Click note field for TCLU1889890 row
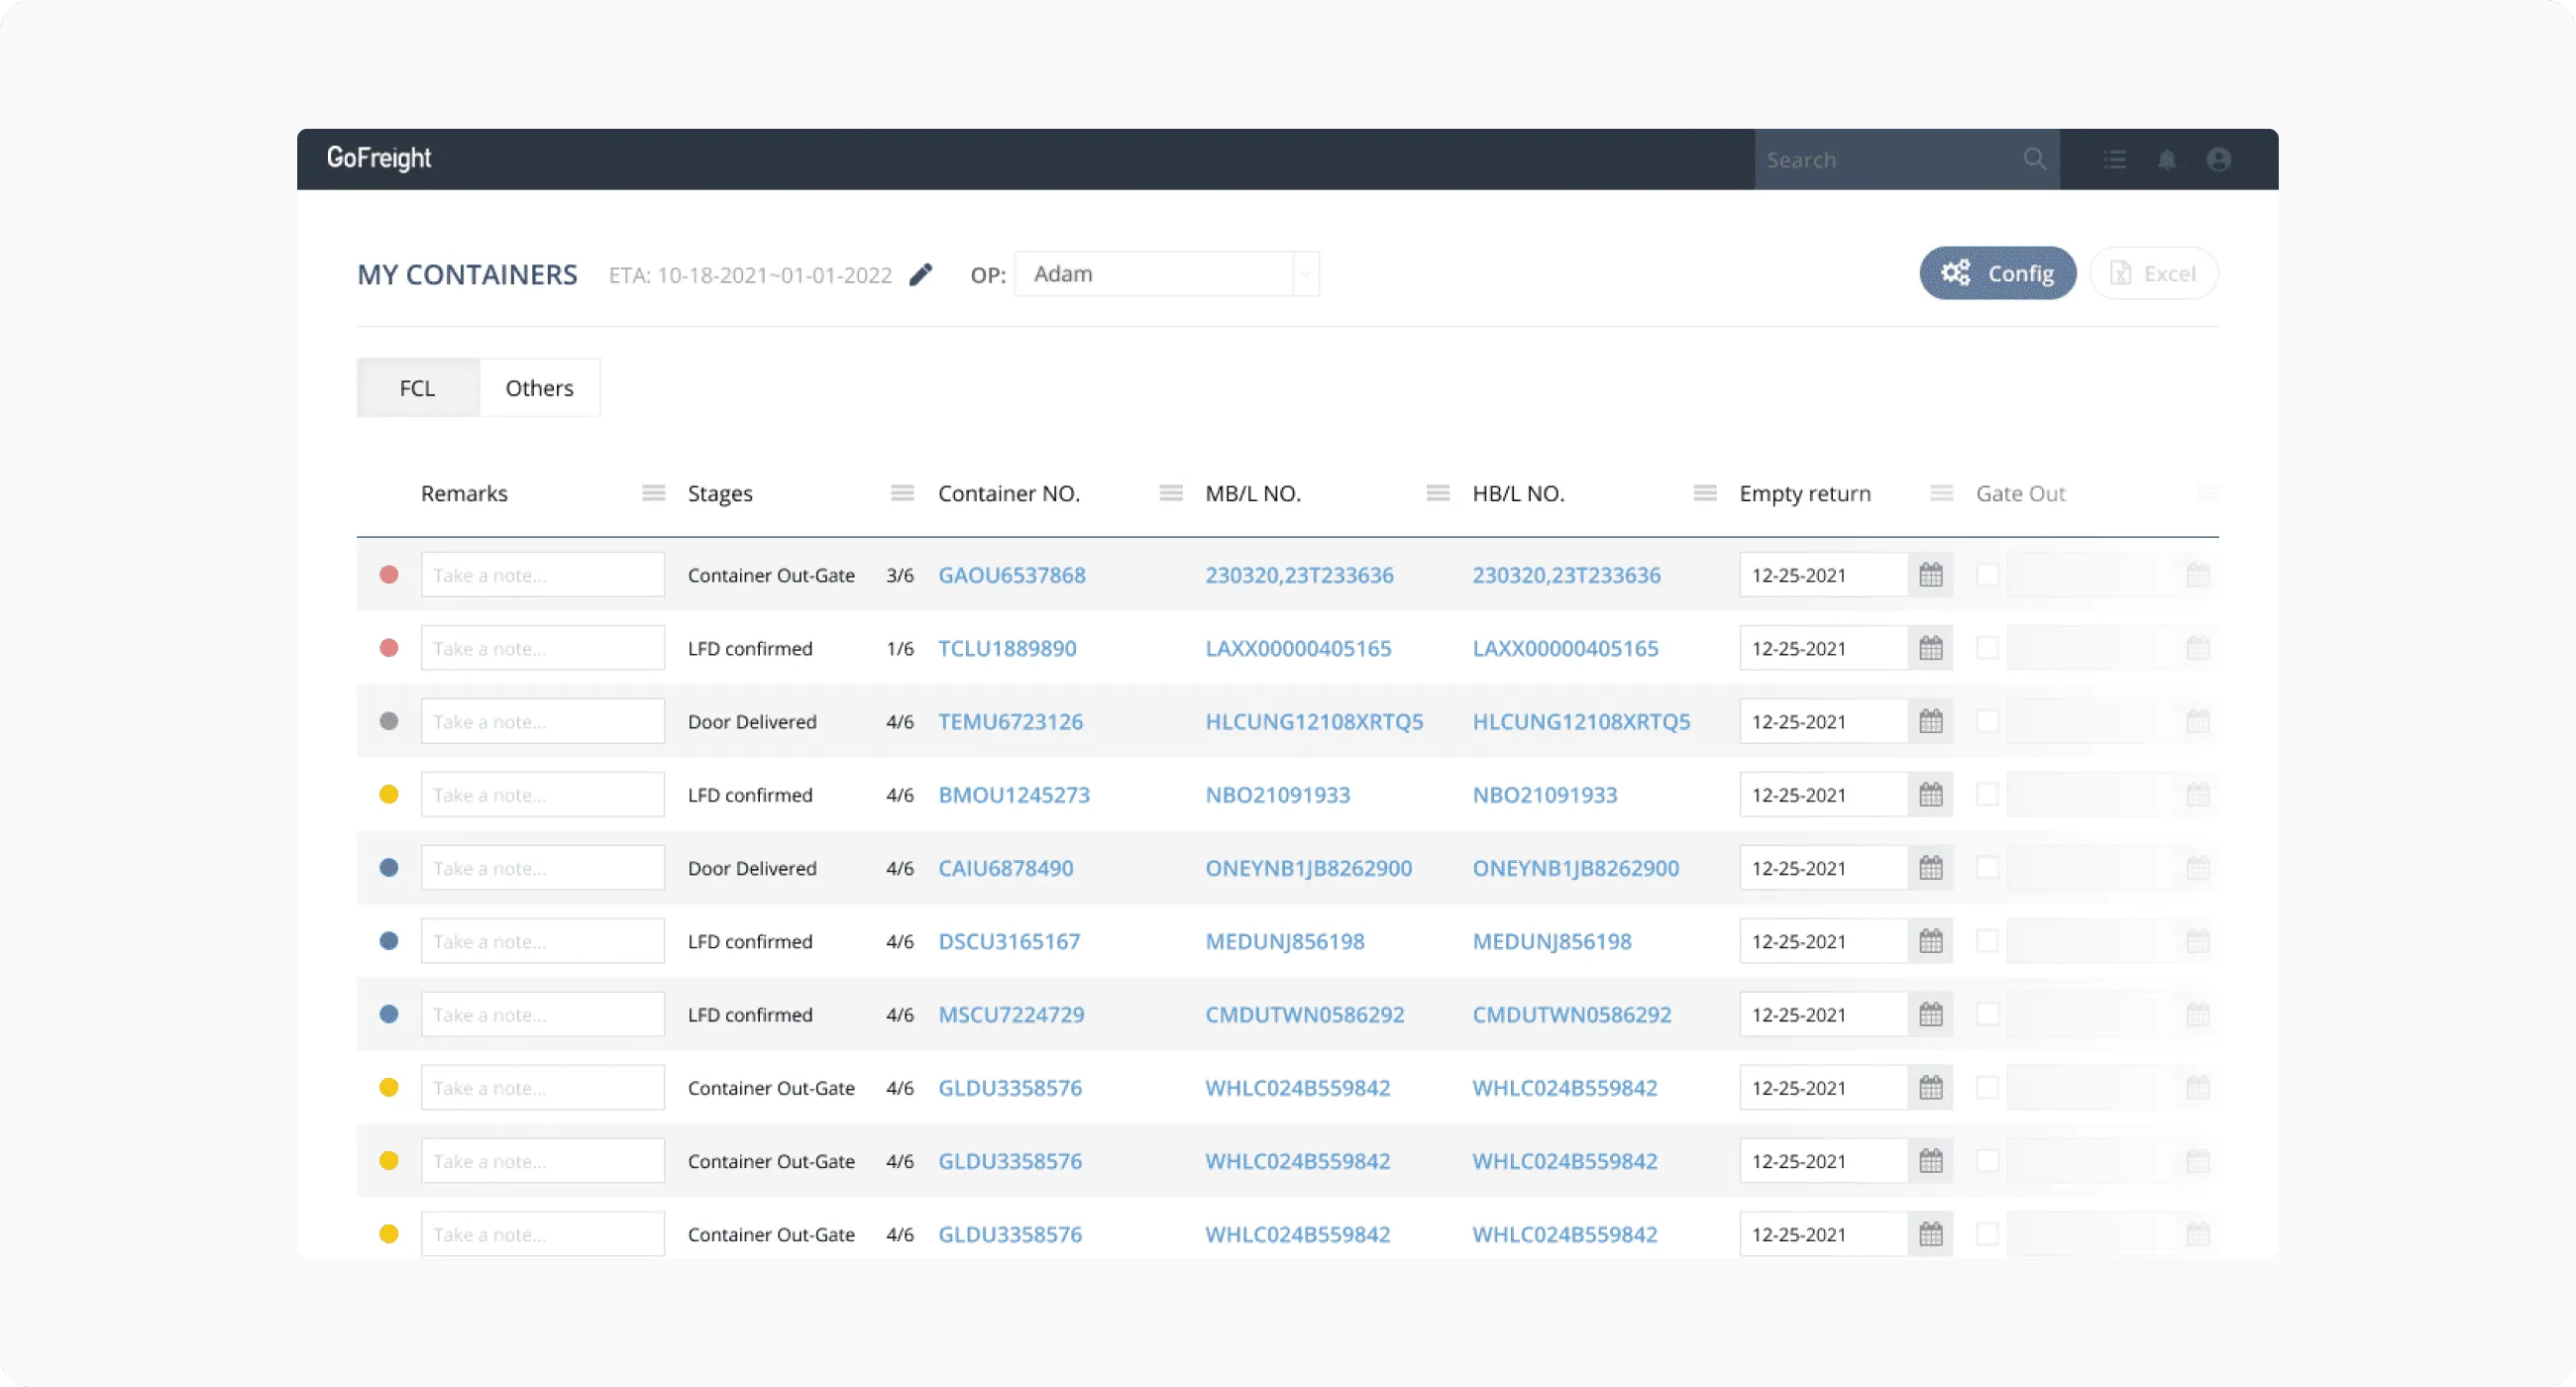Viewport: 2576px width, 1387px height. (542, 648)
